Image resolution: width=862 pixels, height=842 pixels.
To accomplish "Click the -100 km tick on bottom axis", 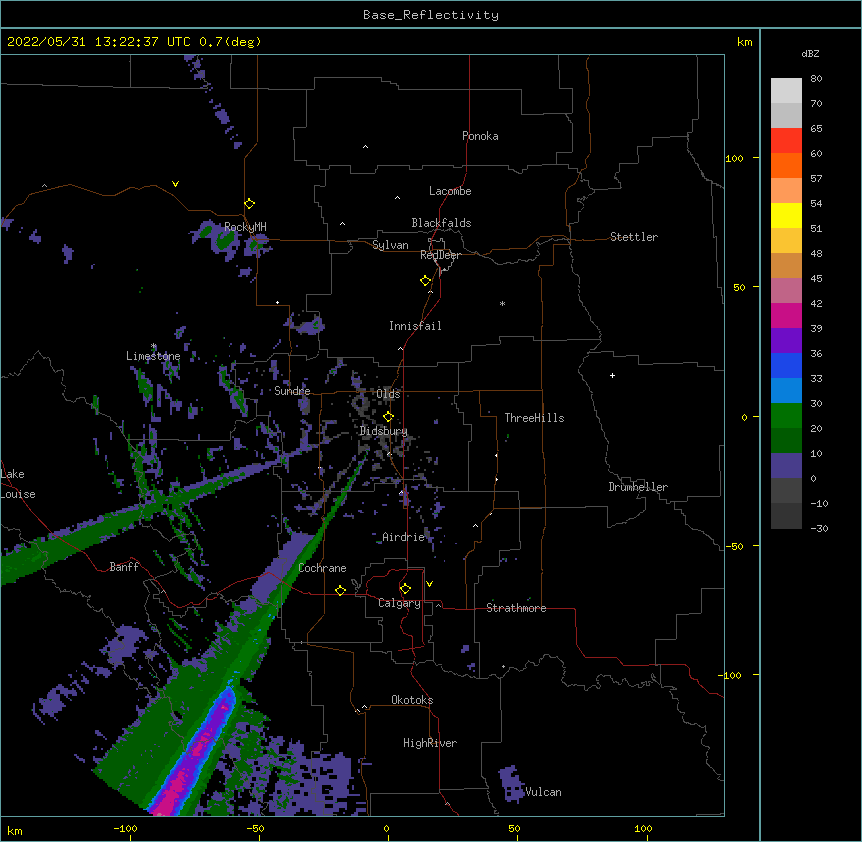I will (x=125, y=828).
